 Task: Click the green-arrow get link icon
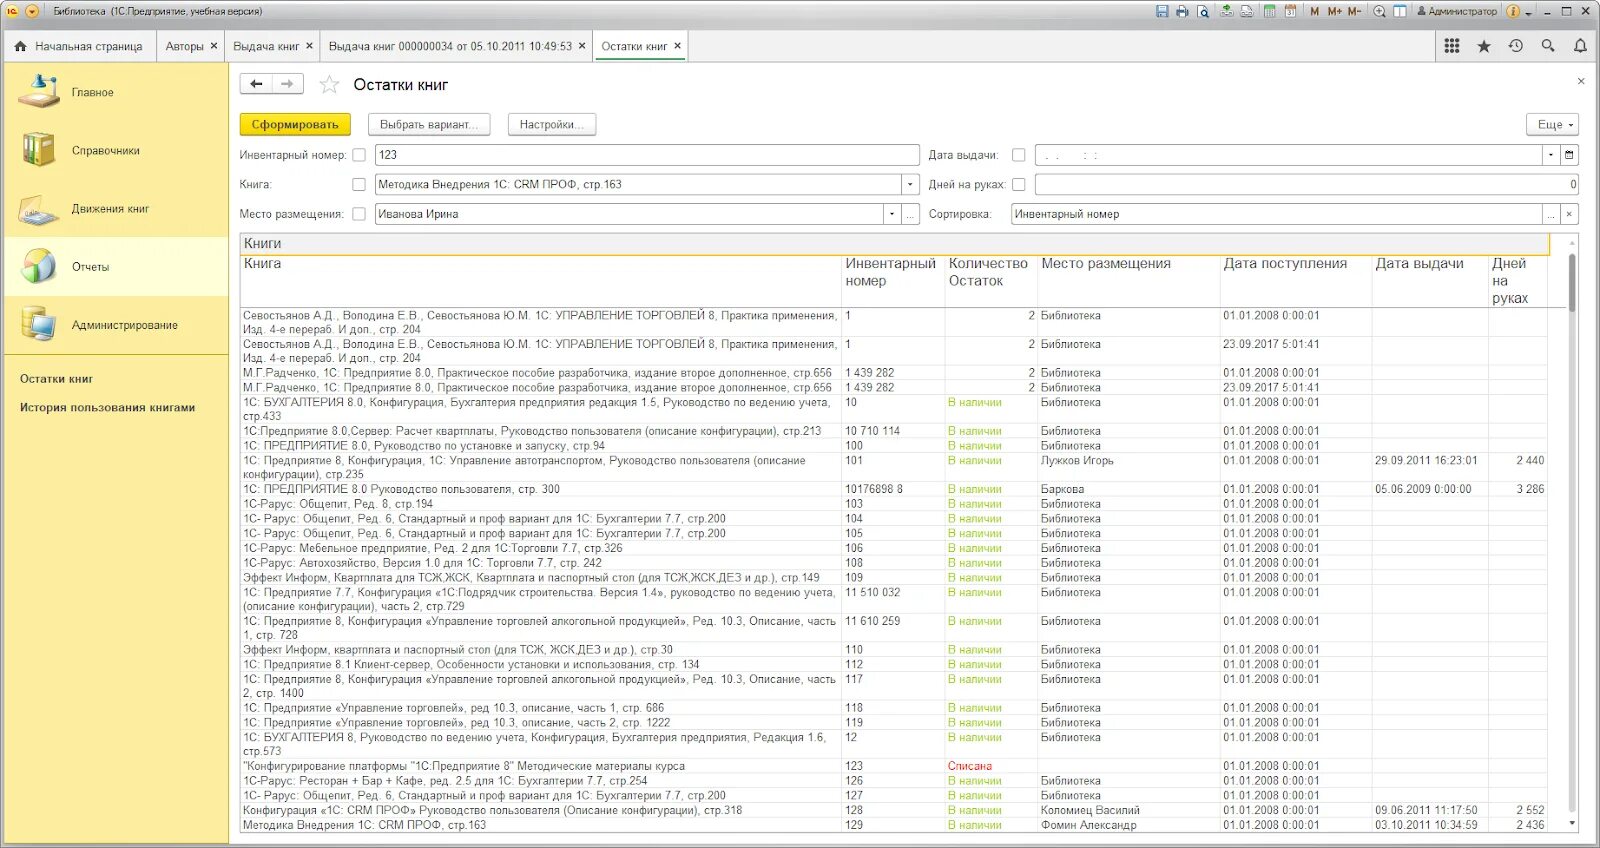(1228, 11)
